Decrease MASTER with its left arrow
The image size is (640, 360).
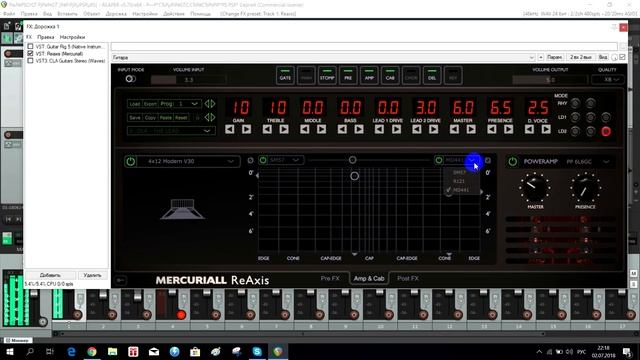click(455, 129)
